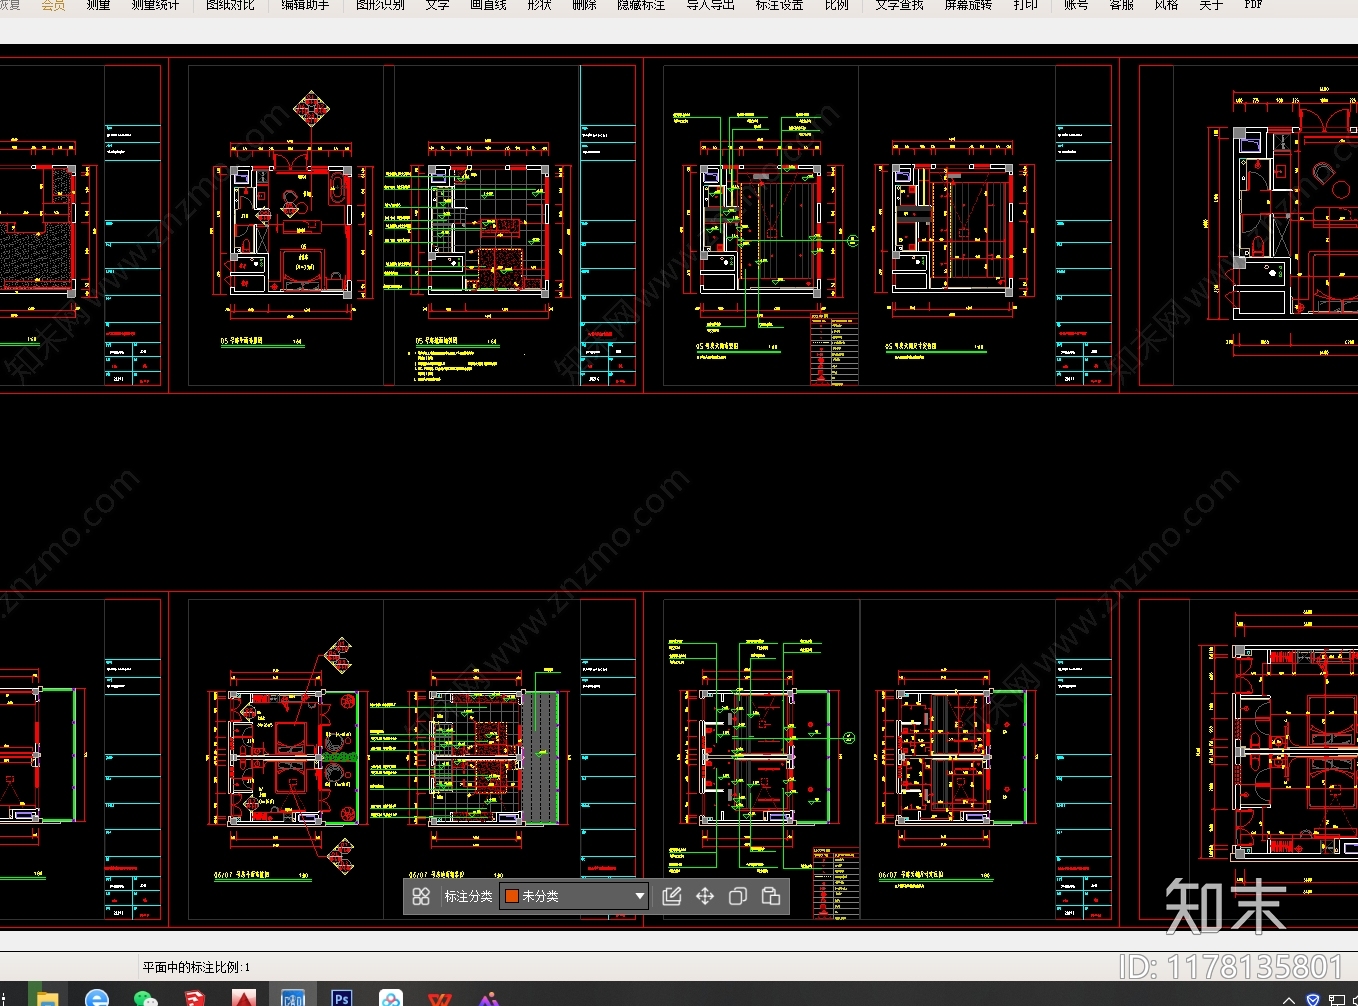Image resolution: width=1358 pixels, height=1006 pixels.
Task: Open the annotation category grid icon
Action: point(421,896)
